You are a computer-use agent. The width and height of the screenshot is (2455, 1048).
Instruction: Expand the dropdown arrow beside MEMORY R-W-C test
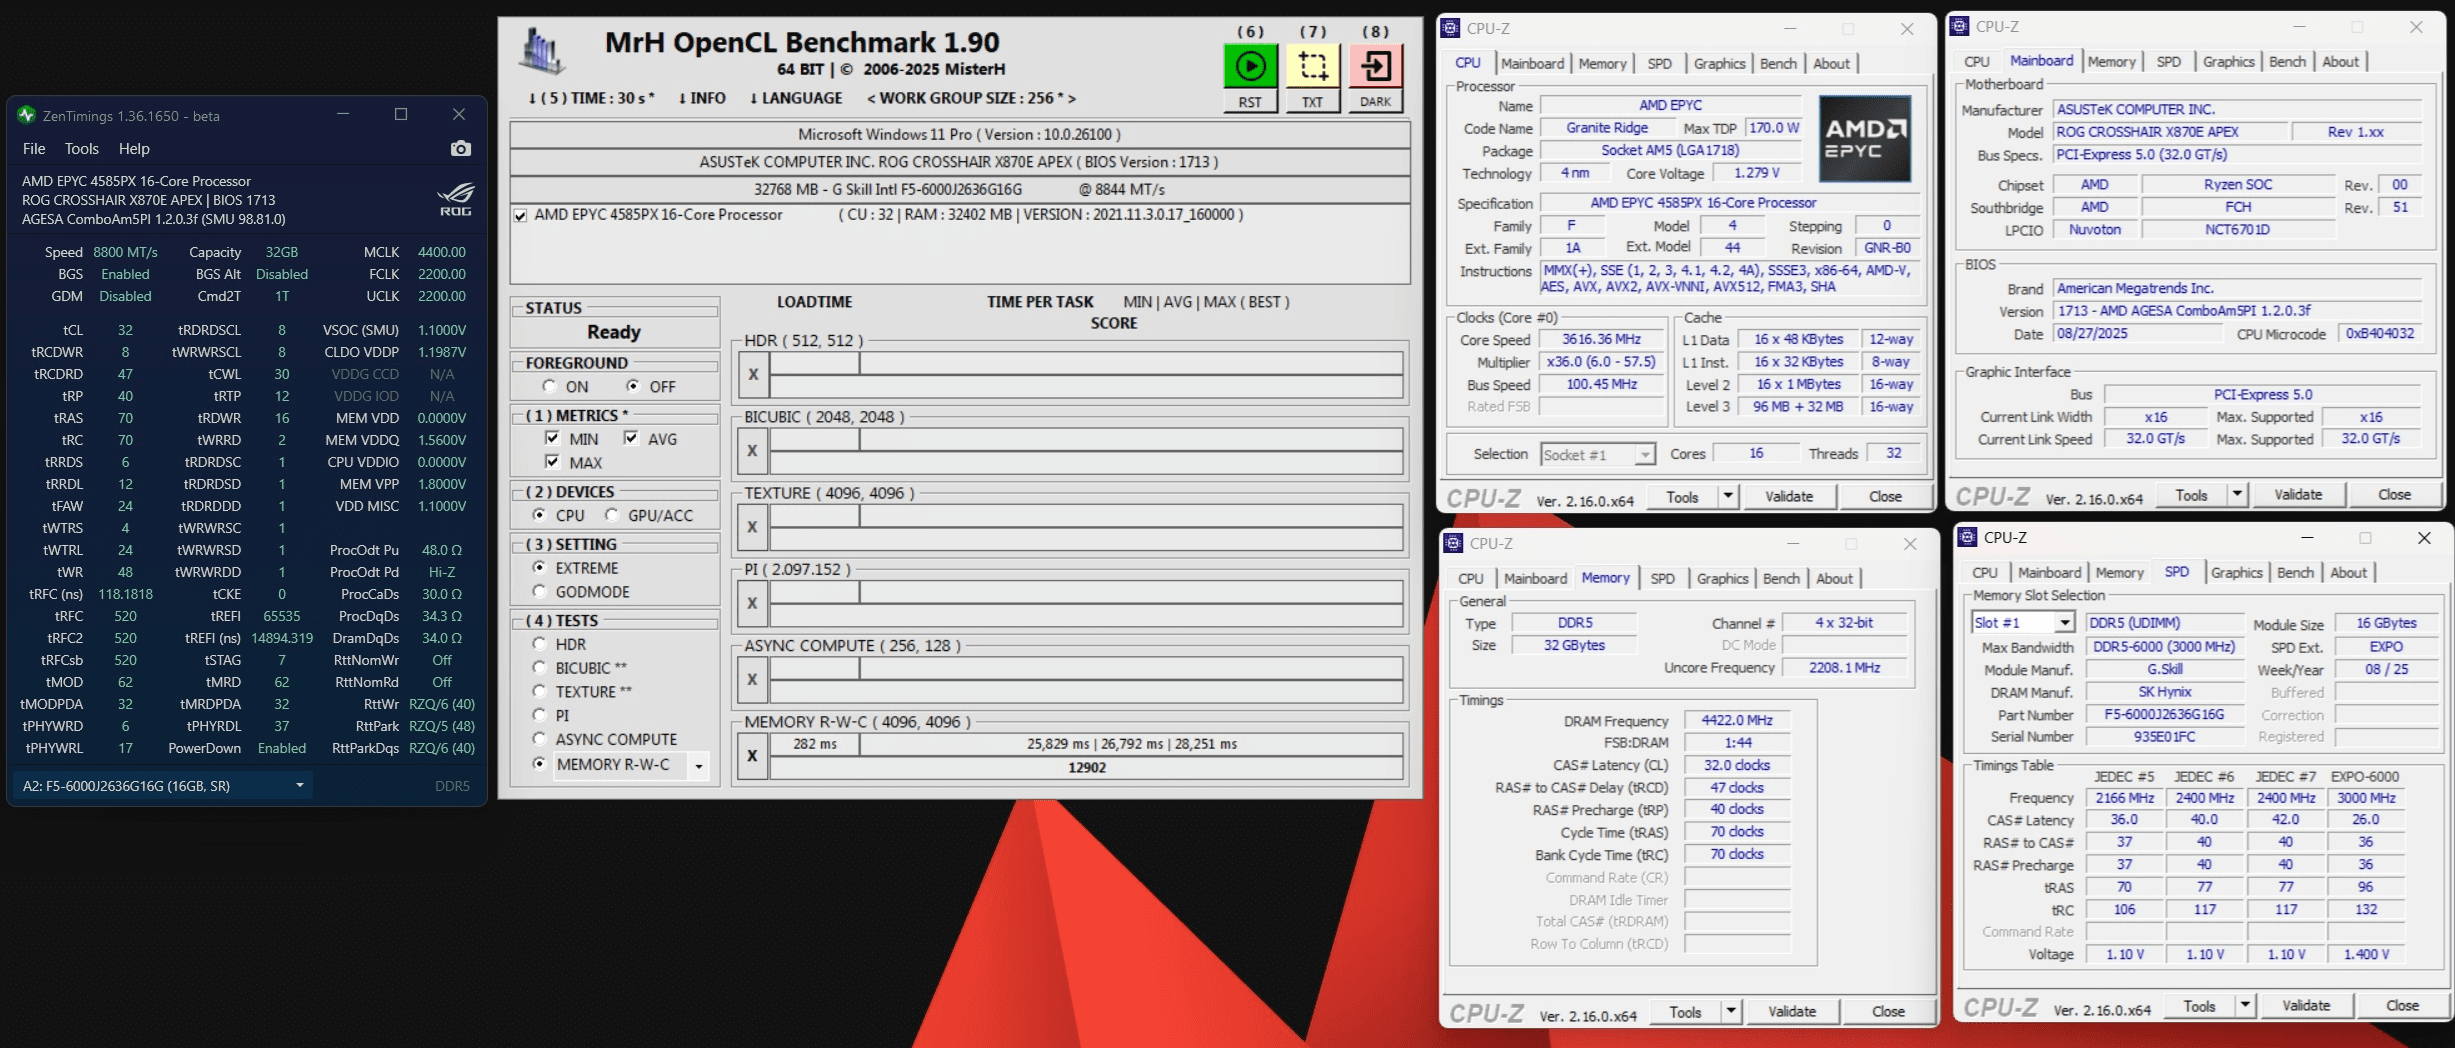tap(699, 766)
